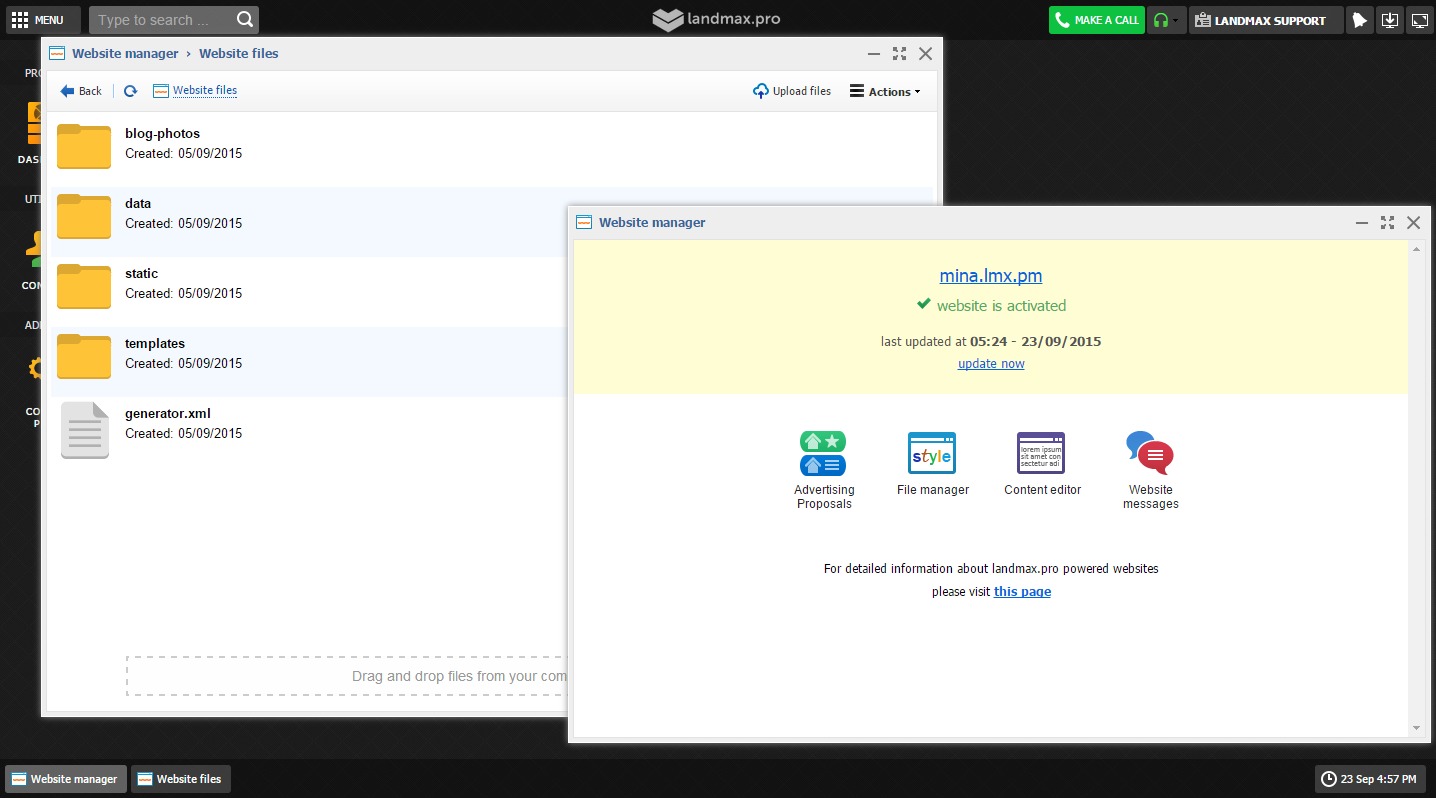
Task: Click the Upload files button
Action: coord(792,91)
